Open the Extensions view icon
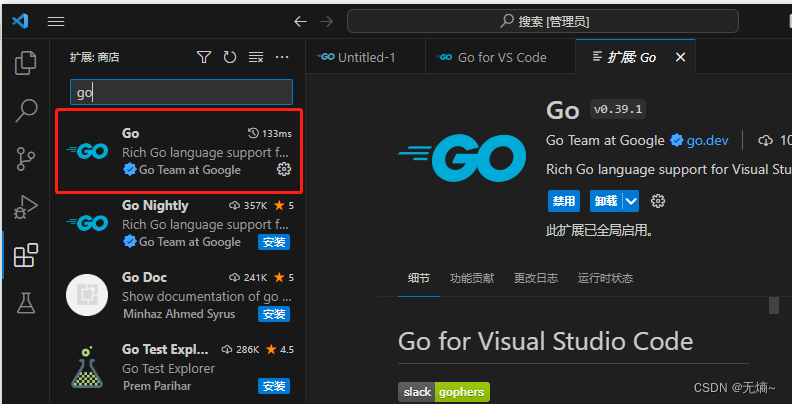The image size is (792, 404). point(26,255)
